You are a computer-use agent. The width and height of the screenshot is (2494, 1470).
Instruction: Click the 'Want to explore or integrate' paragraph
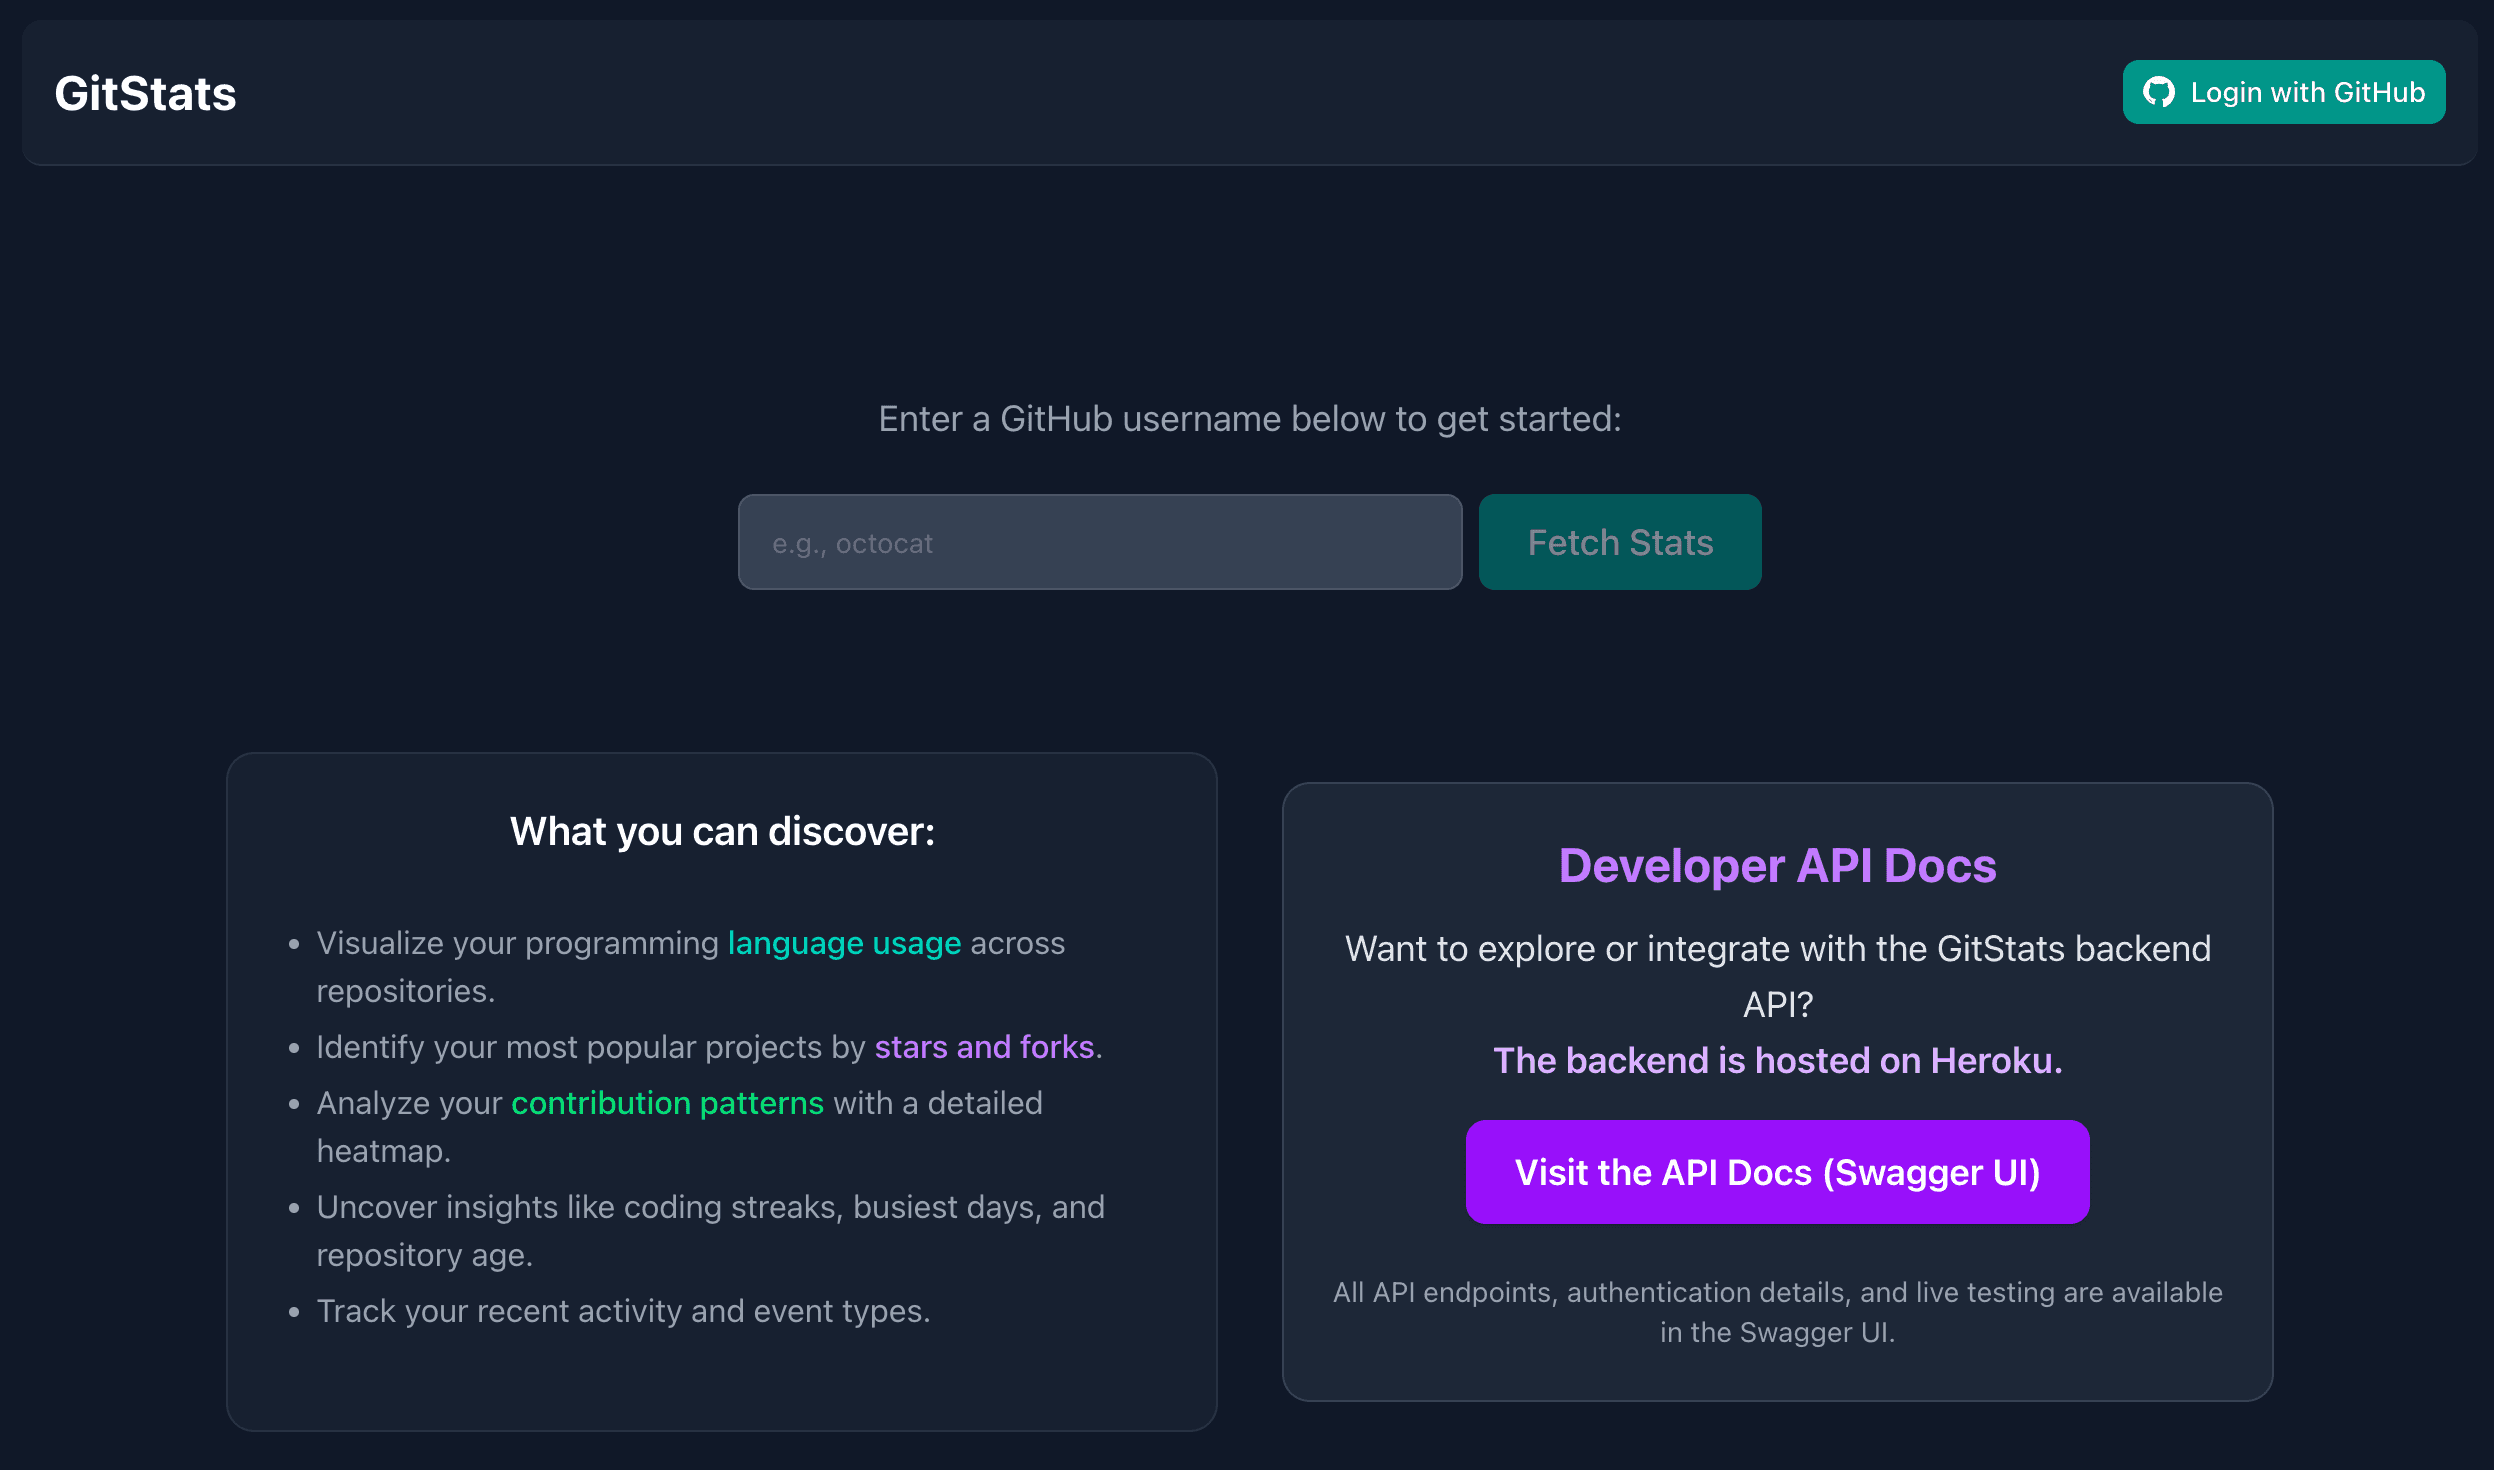[x=1776, y=950]
